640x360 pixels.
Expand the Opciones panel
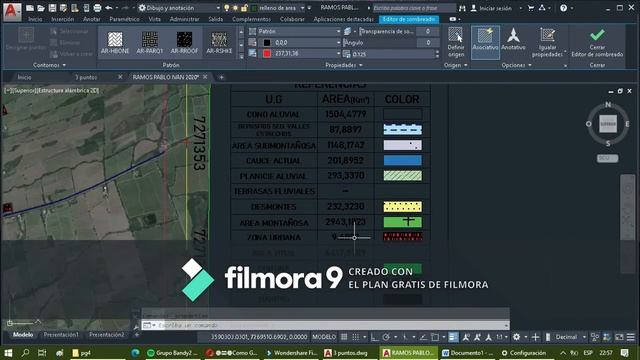(516, 65)
